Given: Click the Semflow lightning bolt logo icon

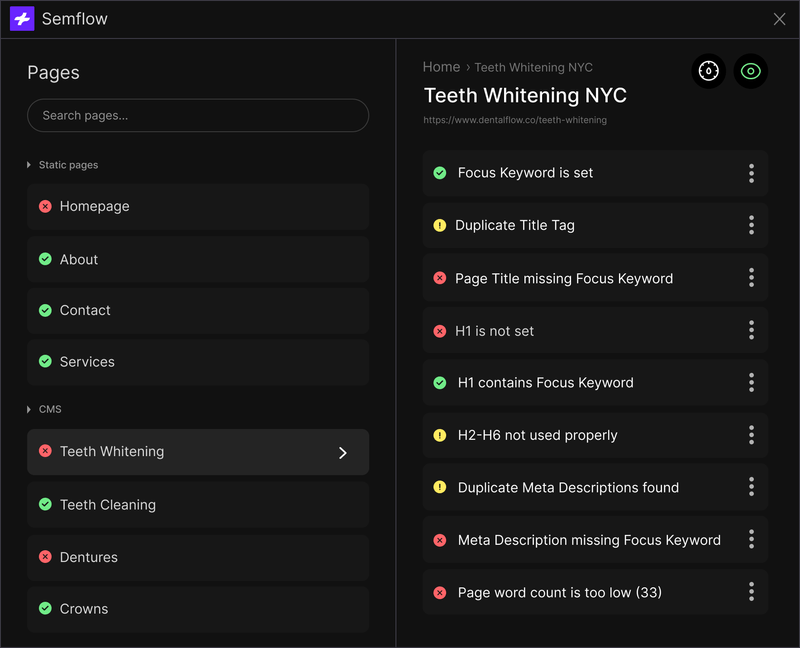Looking at the screenshot, I should click(21, 19).
